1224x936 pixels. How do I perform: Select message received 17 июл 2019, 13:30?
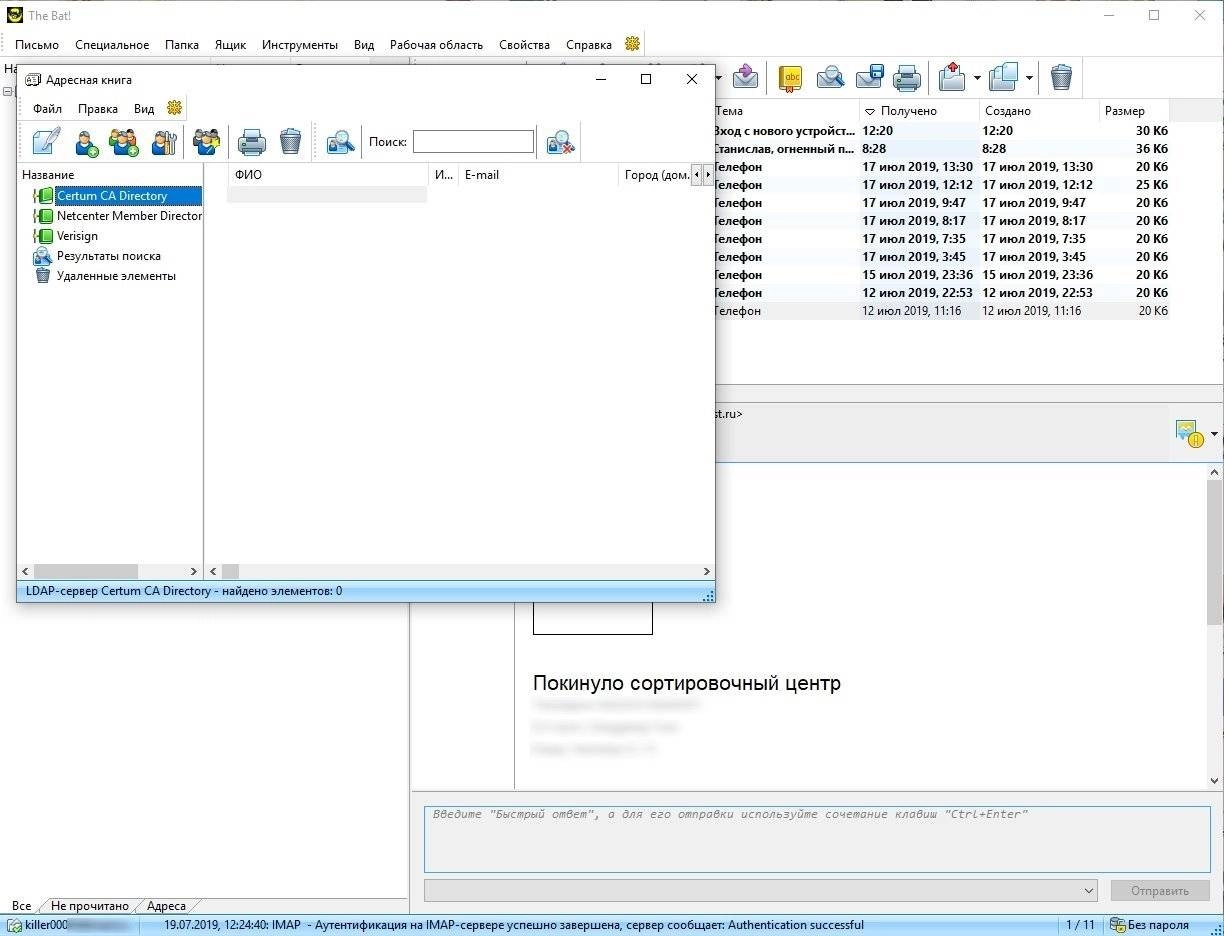(x=941, y=167)
